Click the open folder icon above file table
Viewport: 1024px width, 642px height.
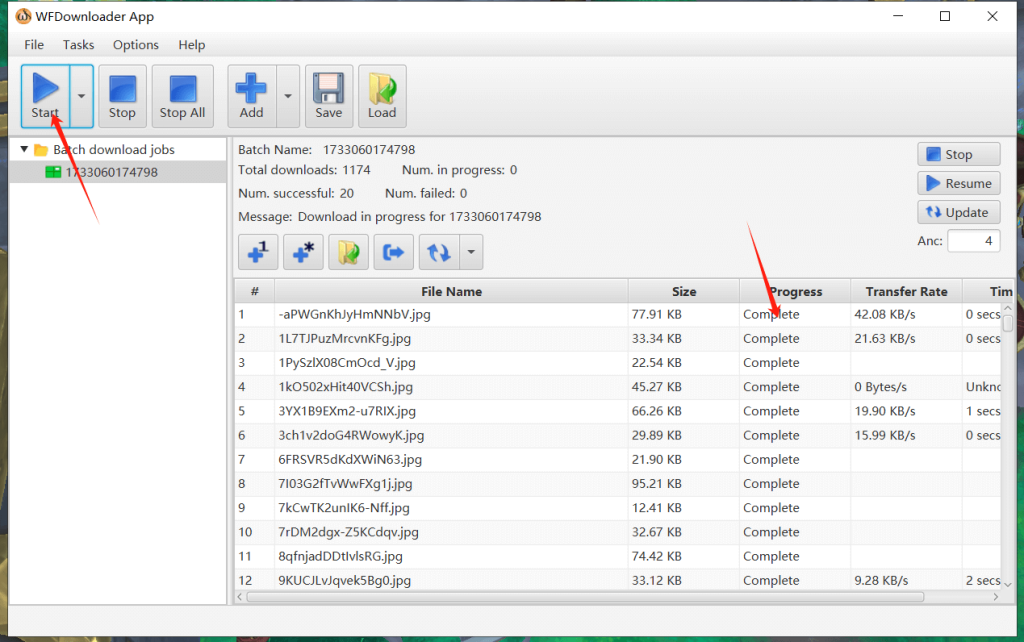348,253
